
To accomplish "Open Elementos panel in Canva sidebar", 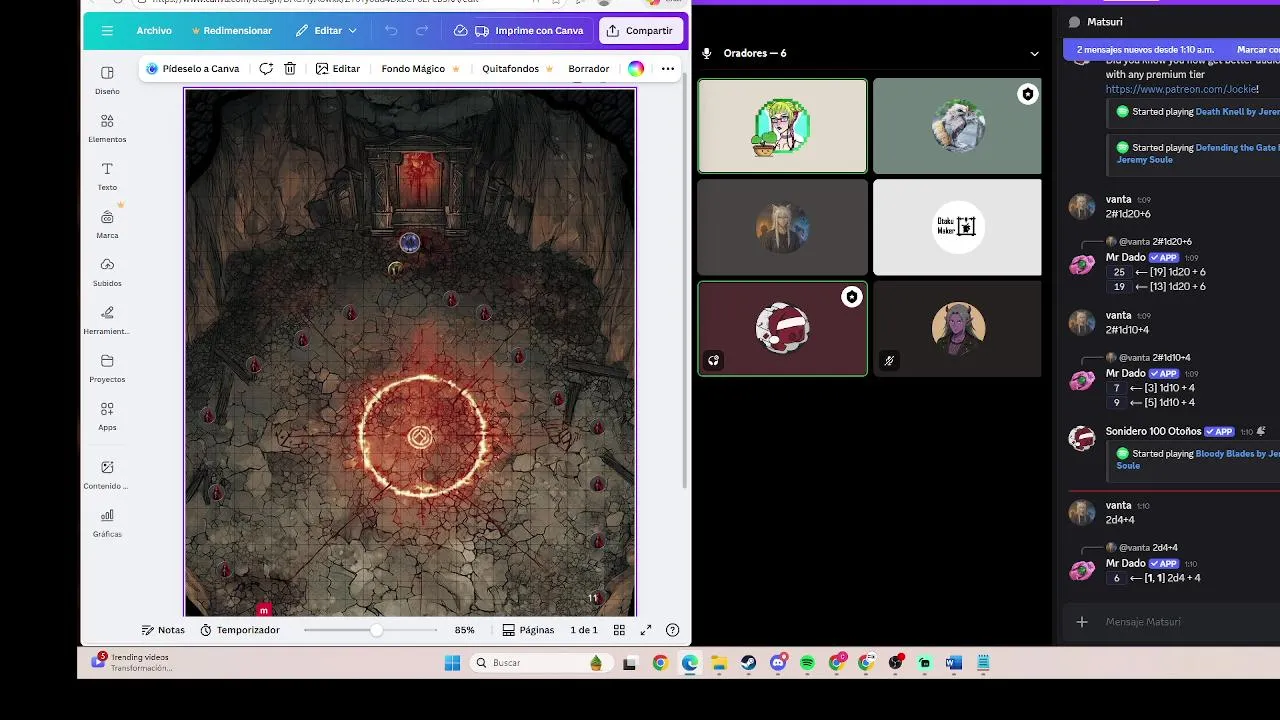I will [107, 128].
